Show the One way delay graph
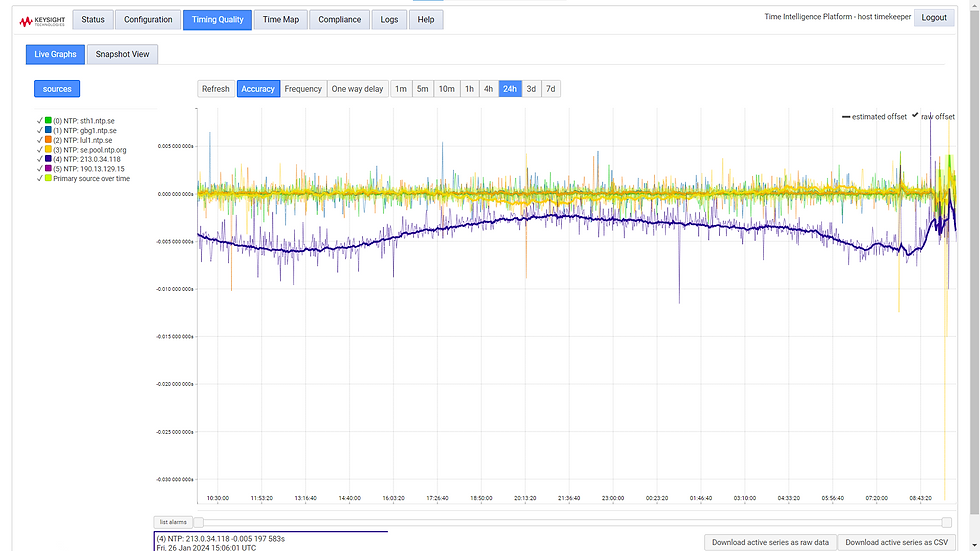The image size is (980, 551). pos(358,89)
